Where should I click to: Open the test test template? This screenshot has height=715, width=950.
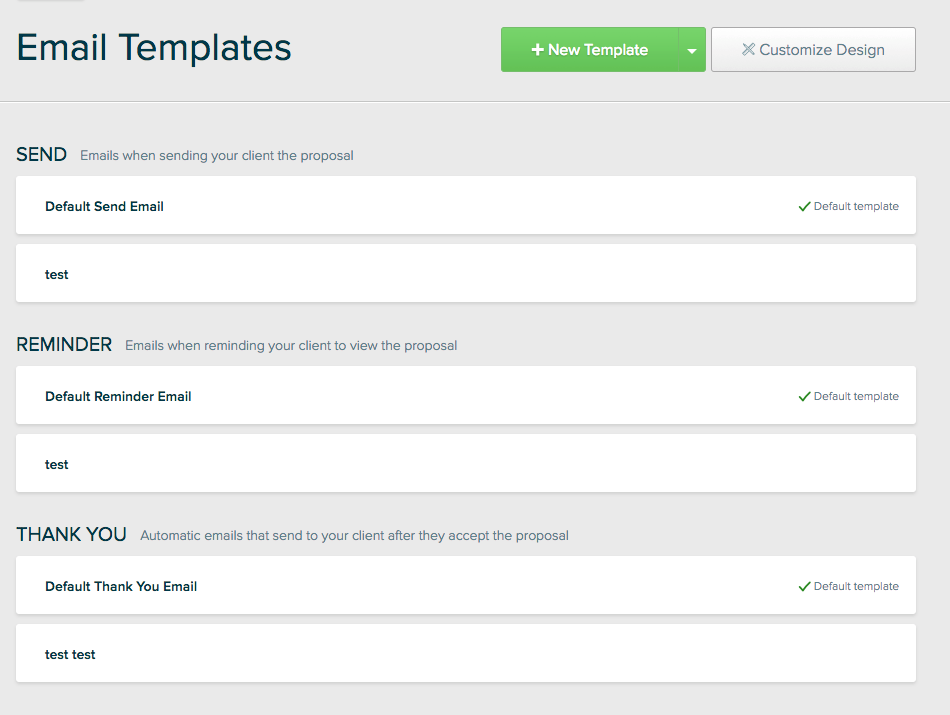465,653
